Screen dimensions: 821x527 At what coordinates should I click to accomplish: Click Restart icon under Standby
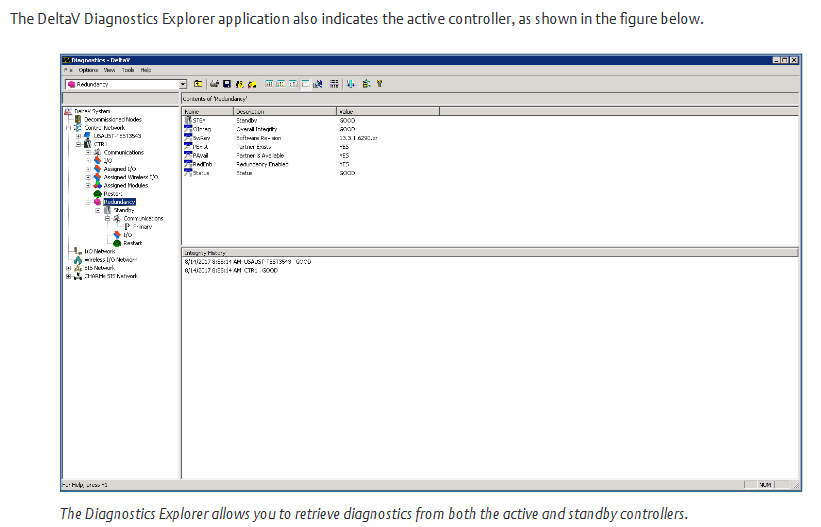tap(117, 243)
